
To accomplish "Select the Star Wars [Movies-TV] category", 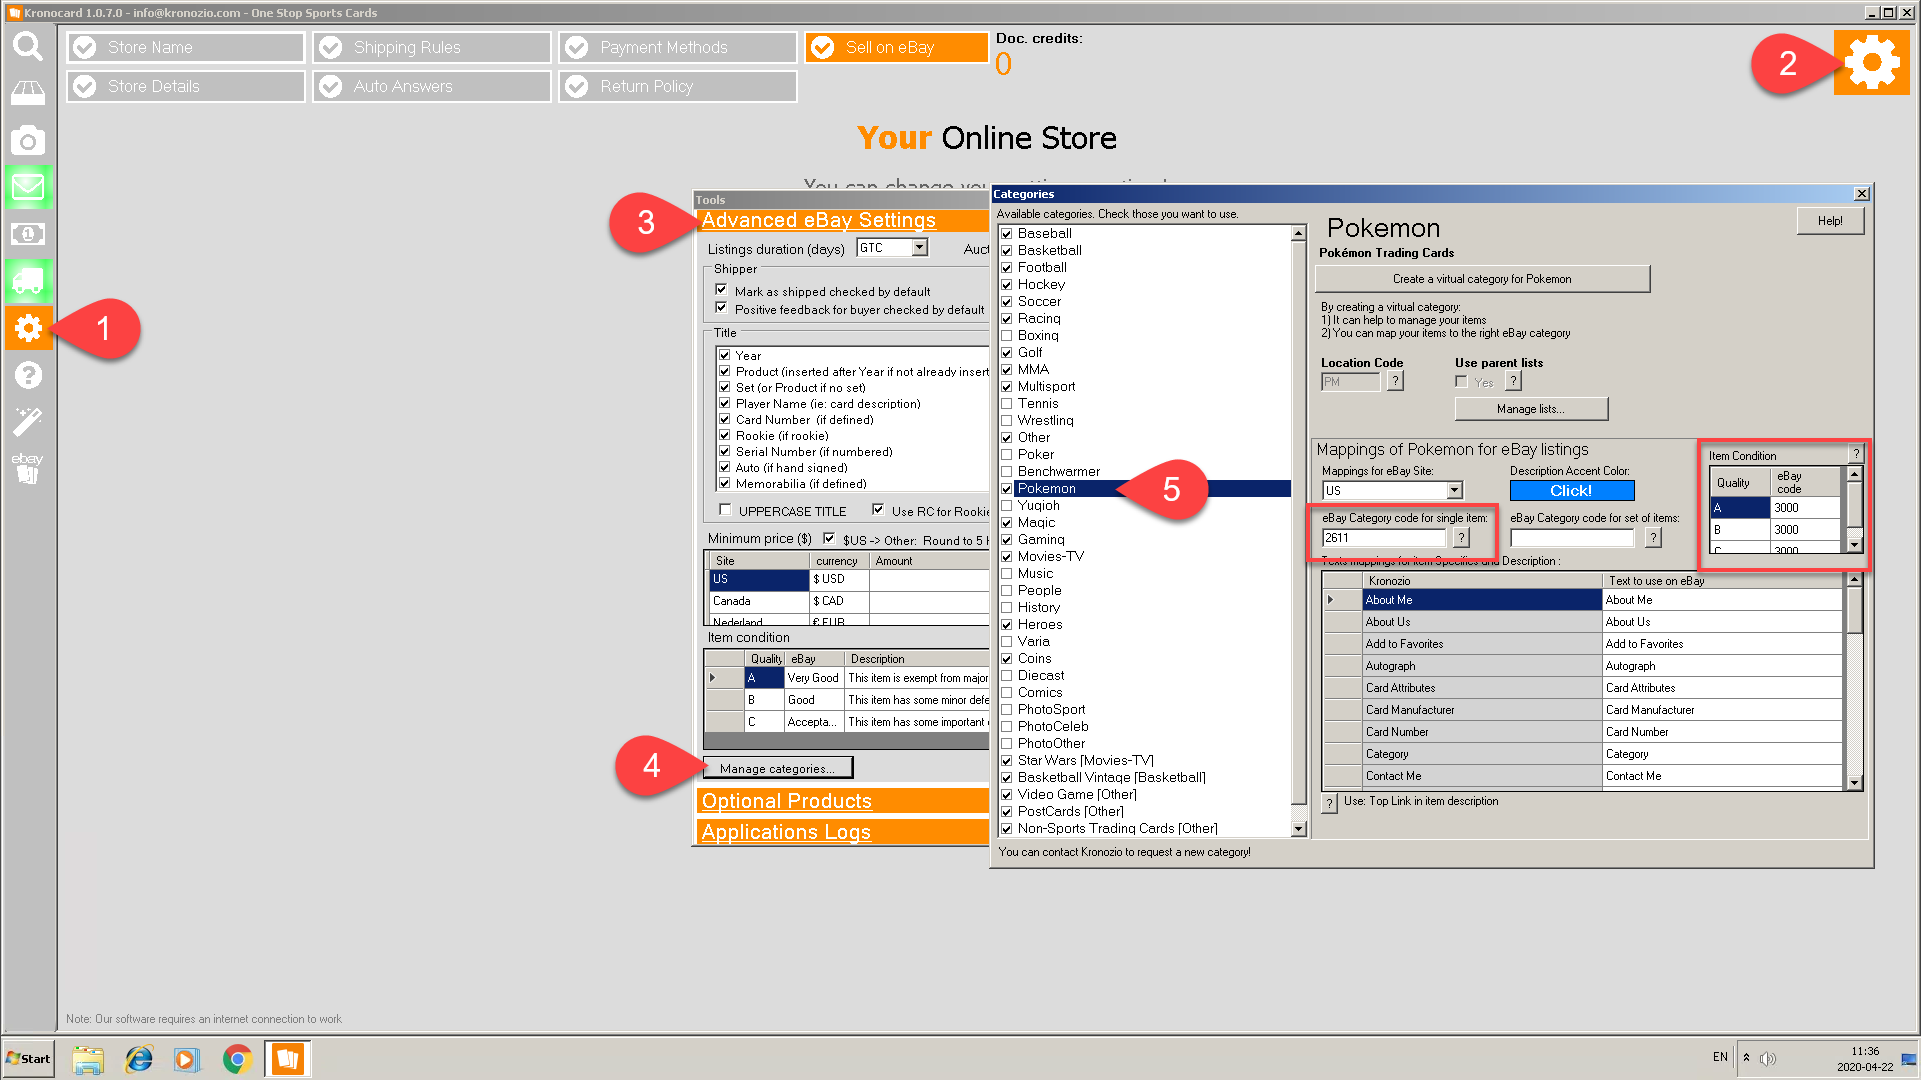I will tap(1086, 761).
